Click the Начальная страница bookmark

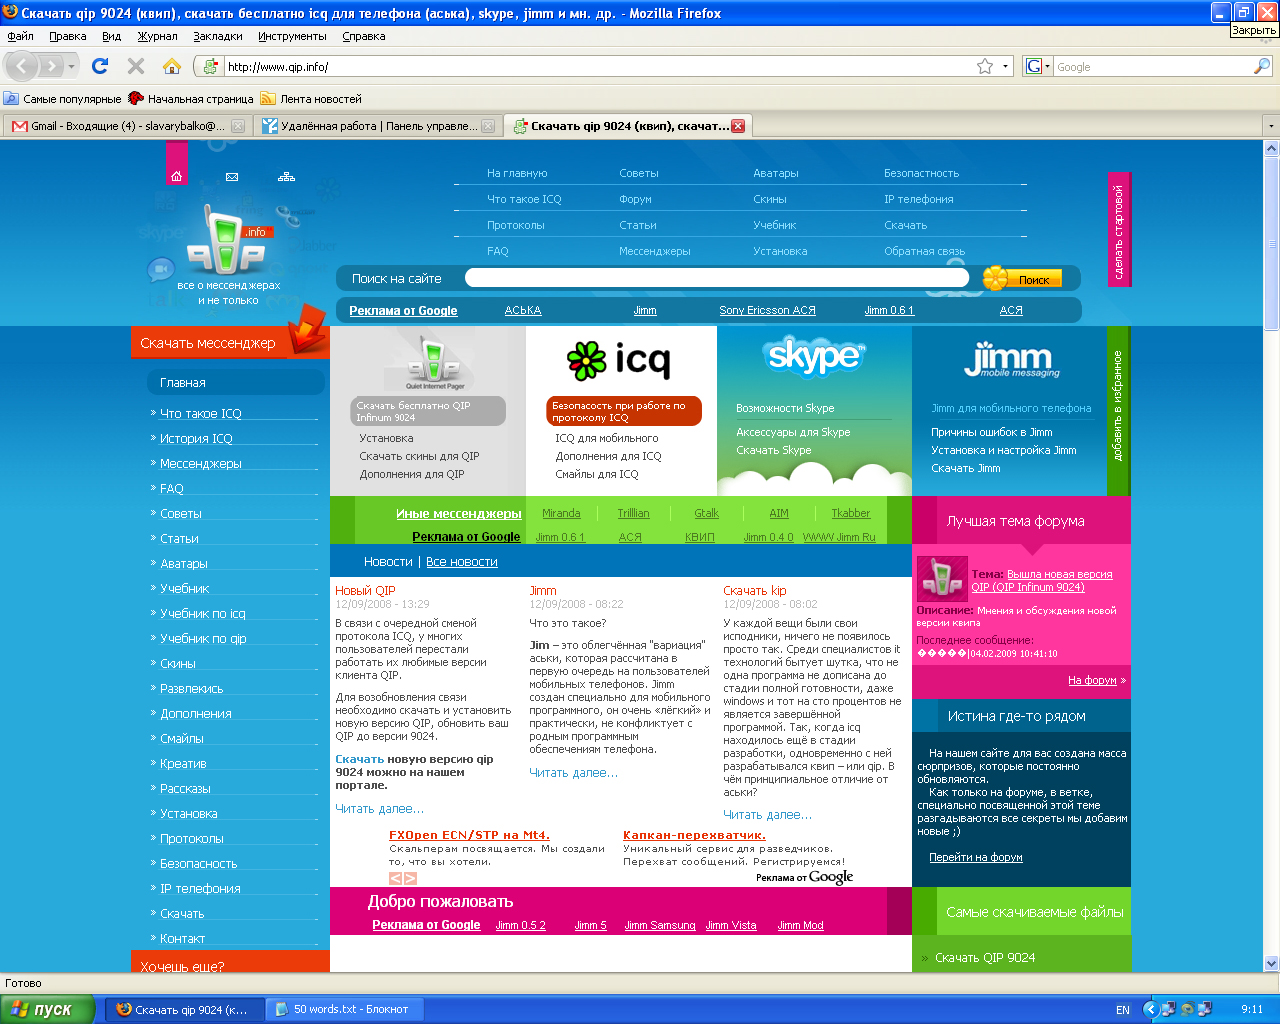pyautogui.click(x=191, y=99)
